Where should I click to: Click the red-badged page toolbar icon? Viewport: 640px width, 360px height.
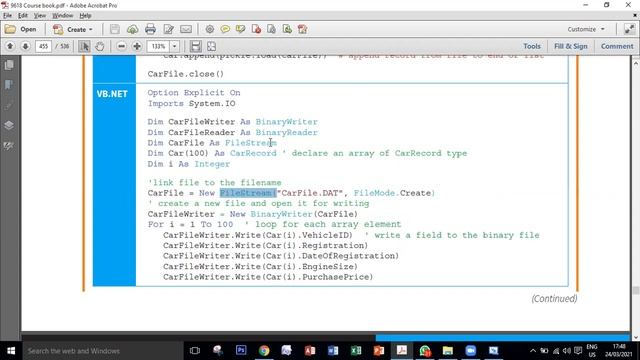pos(256,29)
